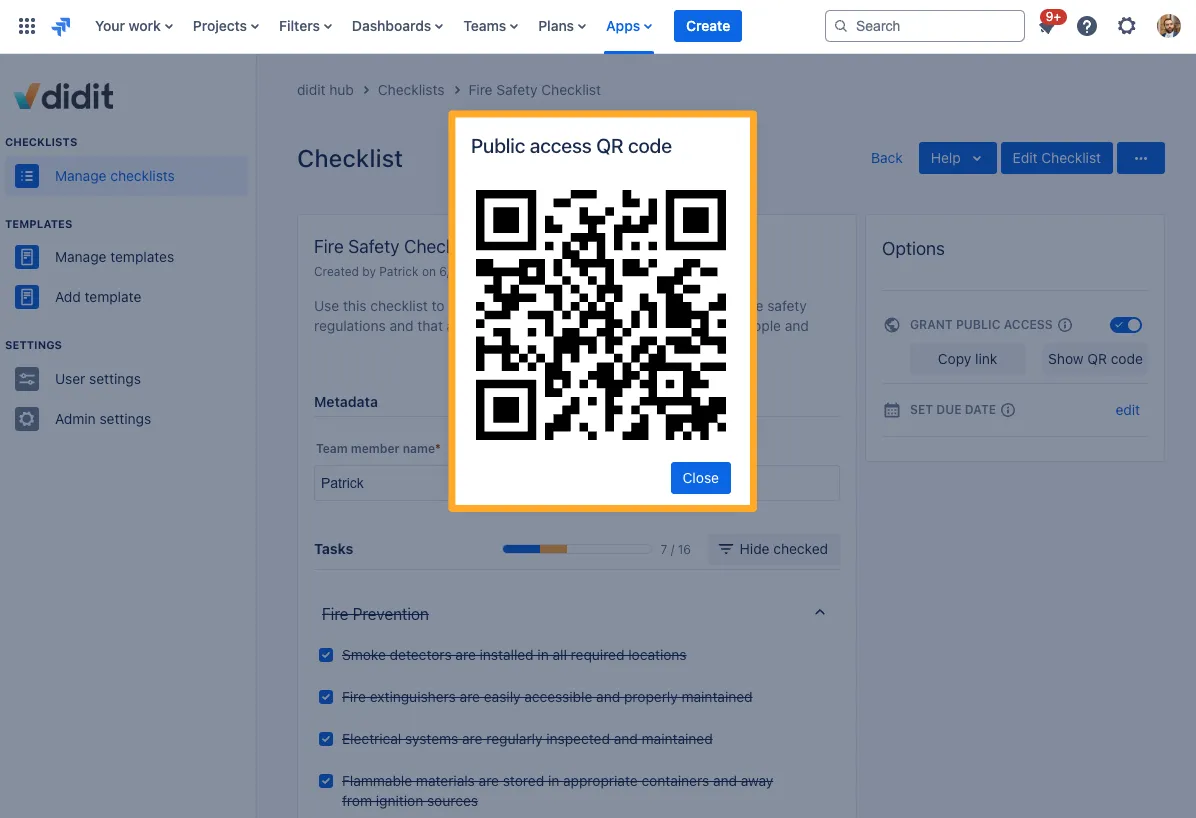The image size is (1196, 818).
Task: Click the Edit Checklist button
Action: click(x=1056, y=158)
